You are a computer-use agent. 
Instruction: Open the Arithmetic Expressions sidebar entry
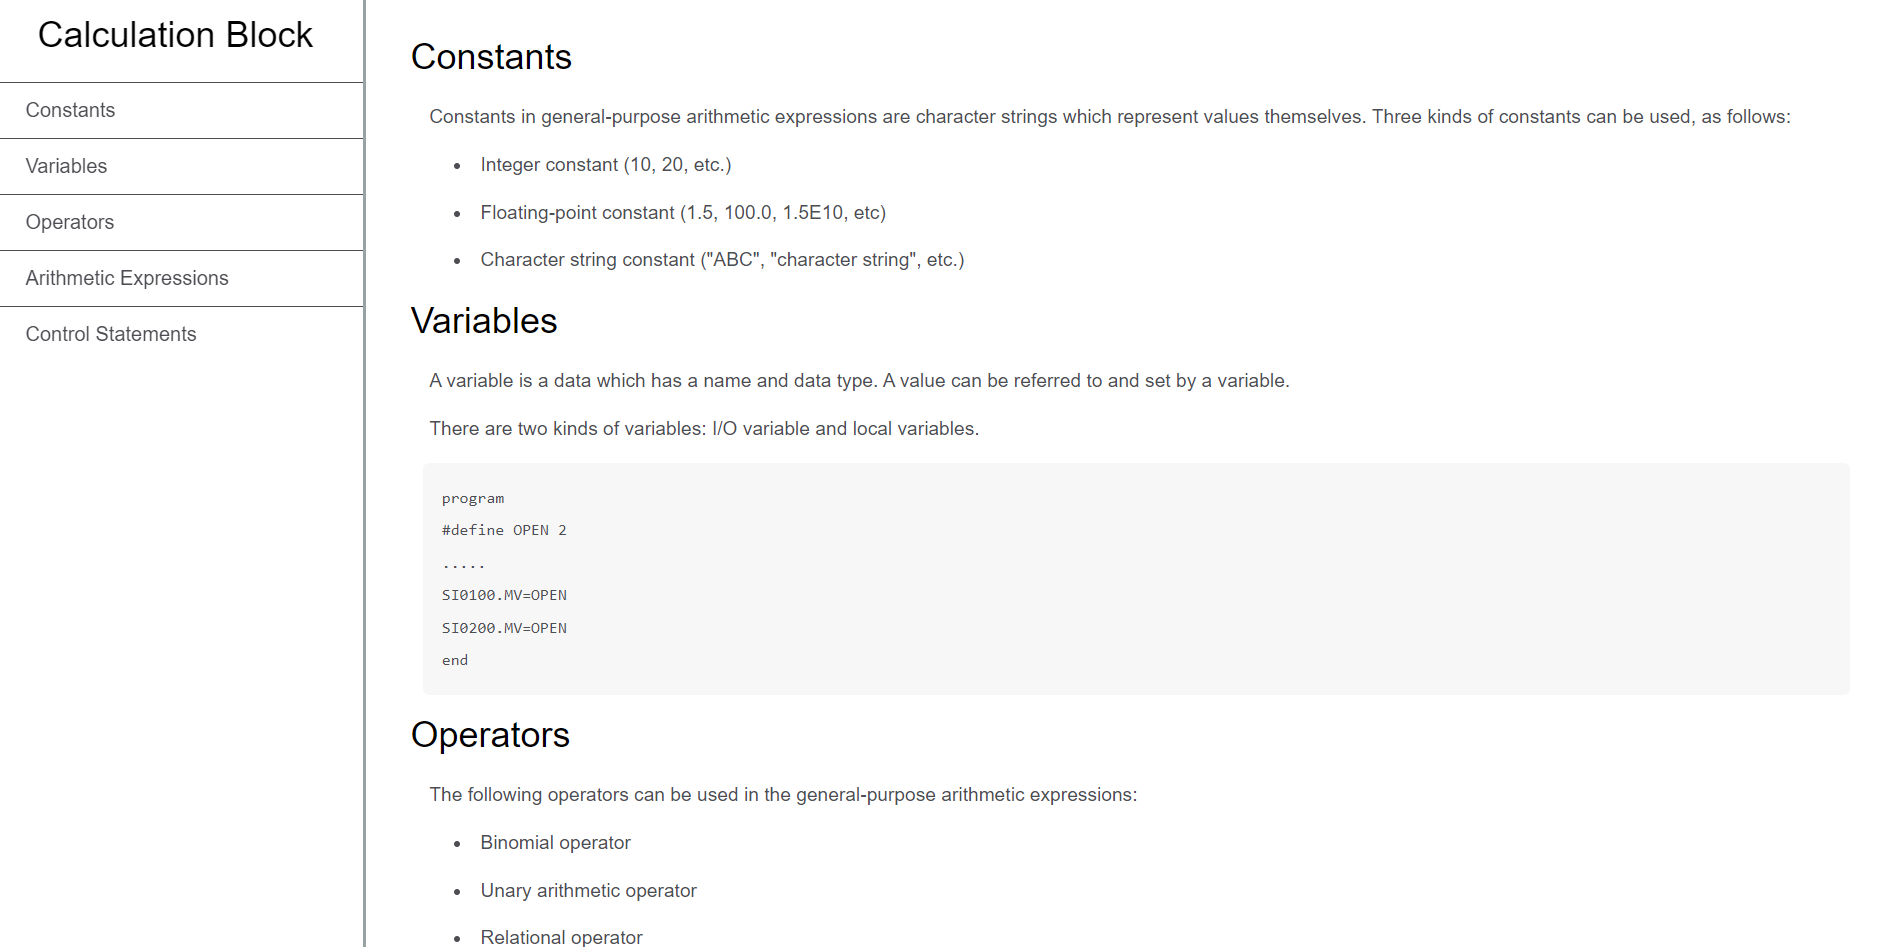coord(127,278)
